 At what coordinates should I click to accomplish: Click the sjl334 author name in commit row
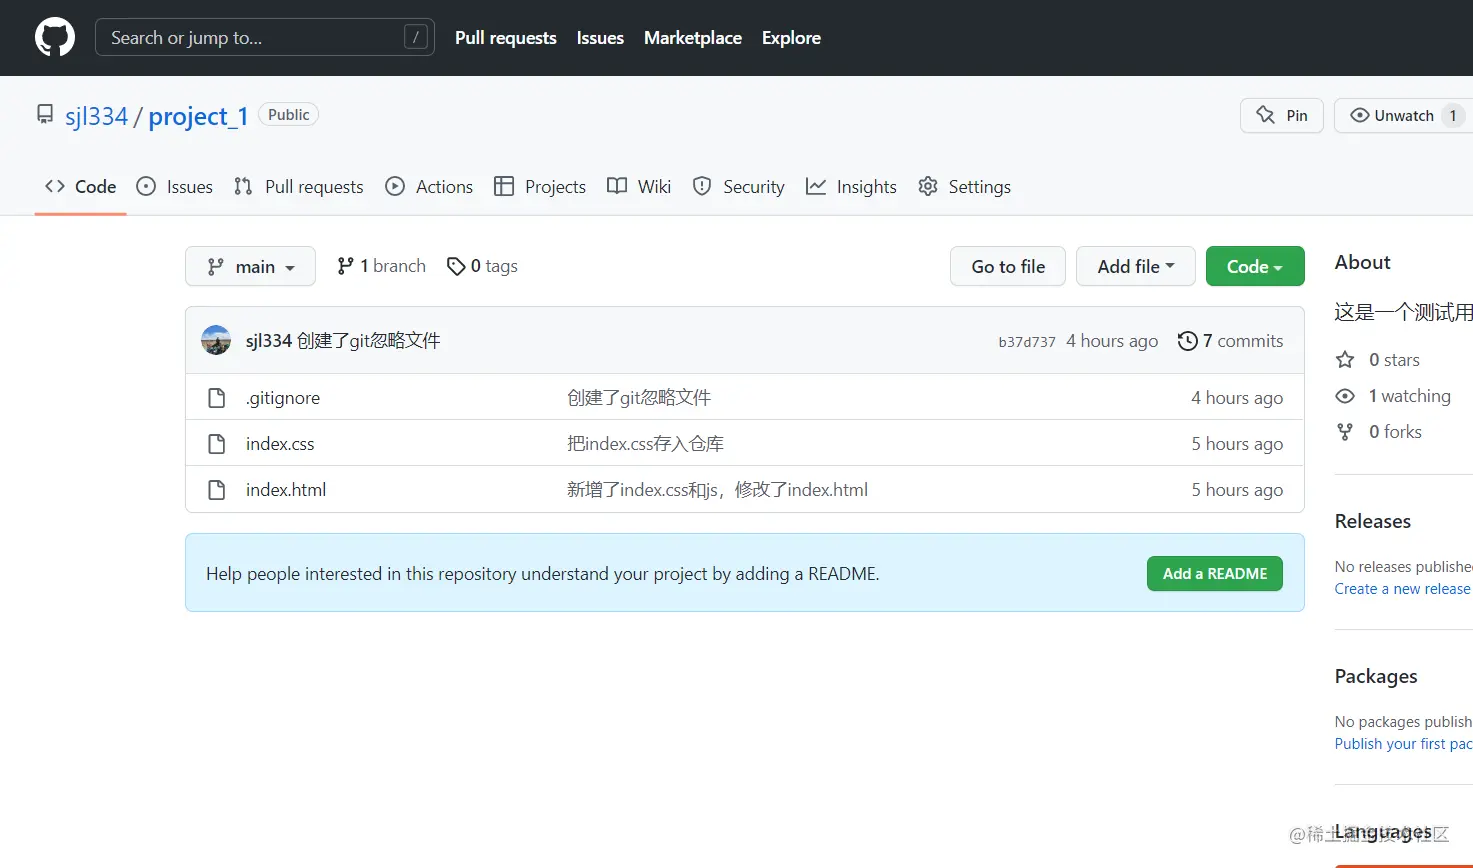coord(269,341)
